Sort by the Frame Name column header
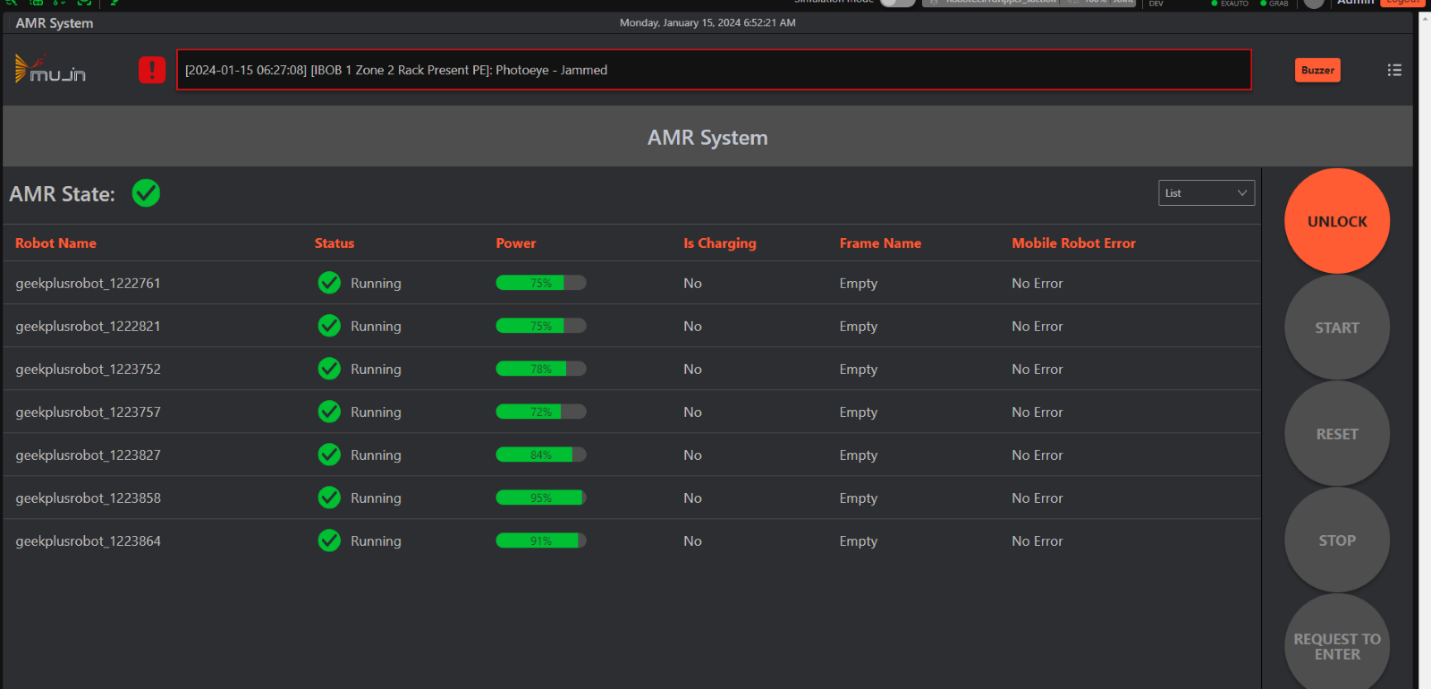This screenshot has height=689, width=1431. (x=880, y=243)
